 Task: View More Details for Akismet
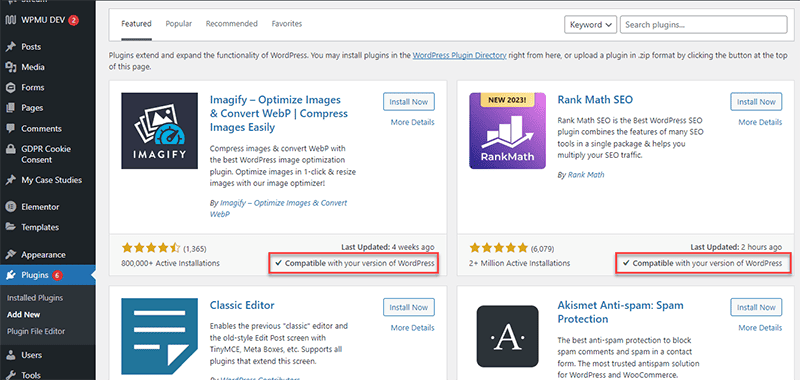(760, 328)
